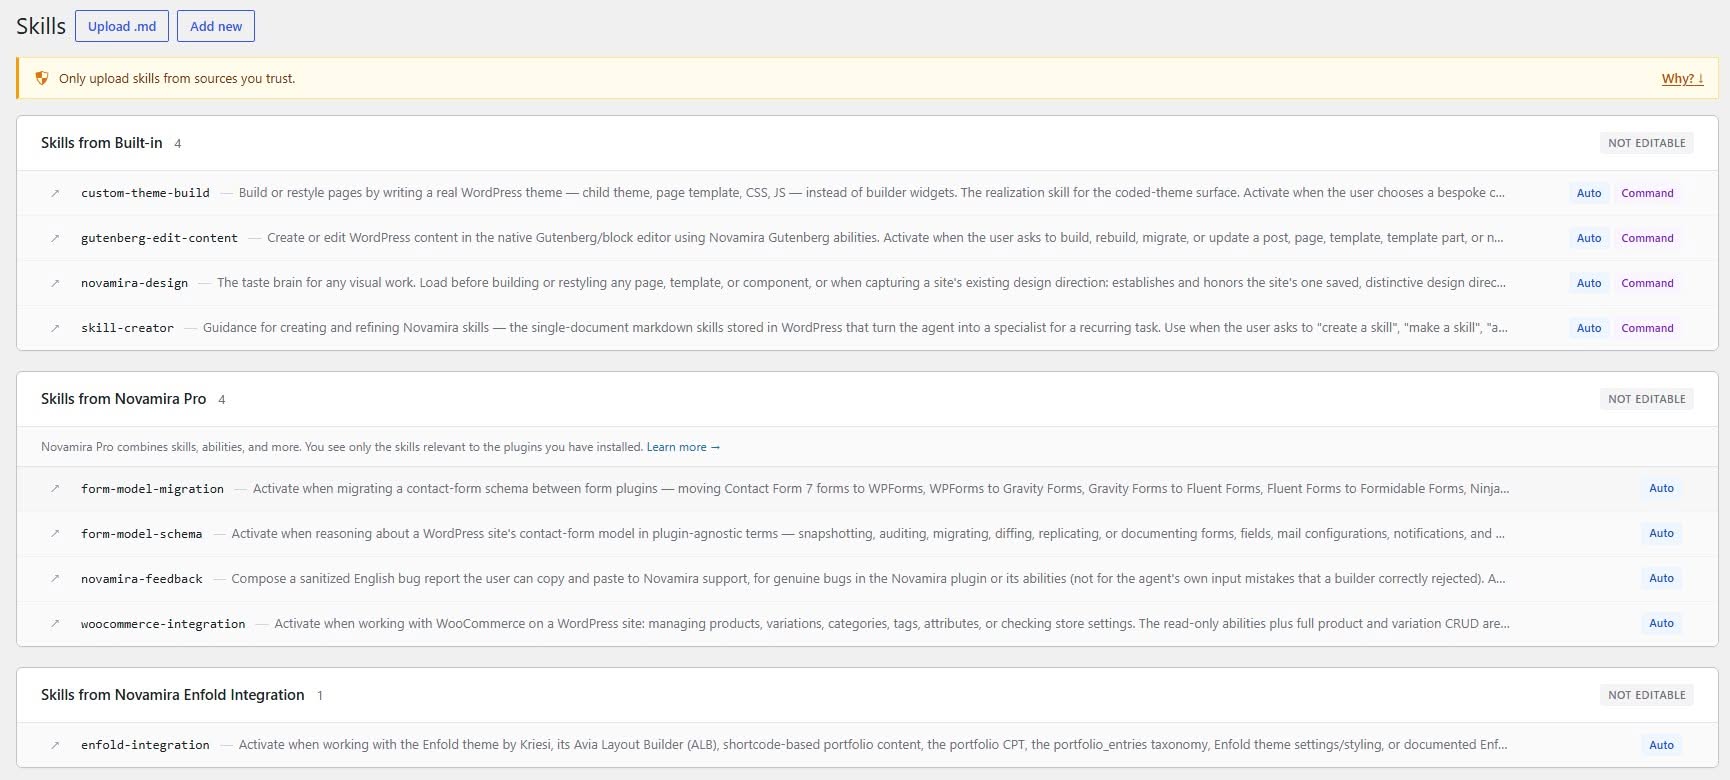The height and width of the screenshot is (780, 1730).
Task: Click the 'Novamira Pro combines skills' info text
Action: pyautogui.click(x=342, y=447)
